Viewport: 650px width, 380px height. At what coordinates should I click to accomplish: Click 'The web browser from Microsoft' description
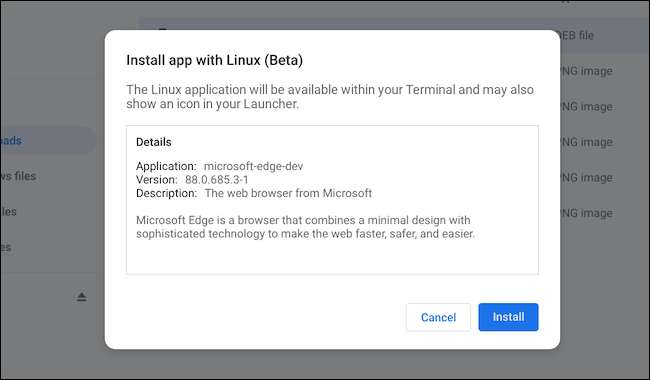[288, 194]
